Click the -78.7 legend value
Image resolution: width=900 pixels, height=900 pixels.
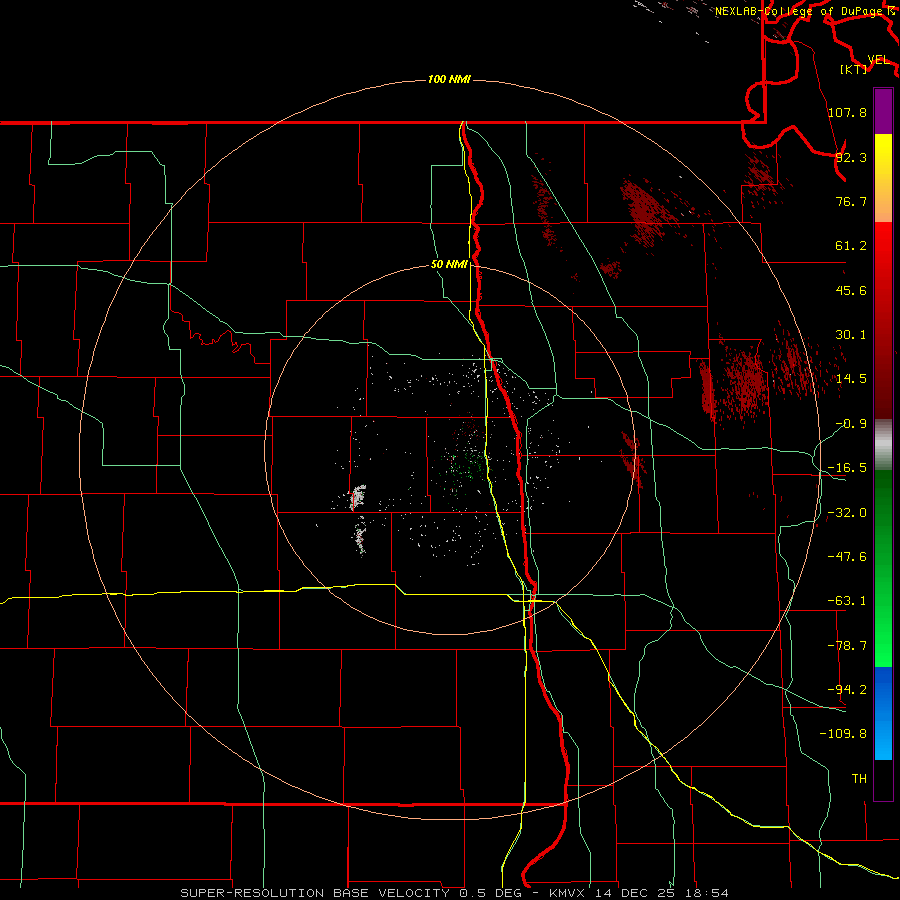click(847, 646)
